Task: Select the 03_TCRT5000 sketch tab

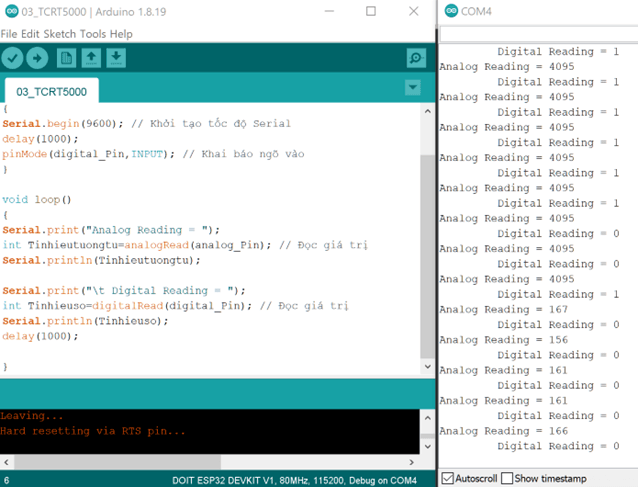Action: click(51, 91)
